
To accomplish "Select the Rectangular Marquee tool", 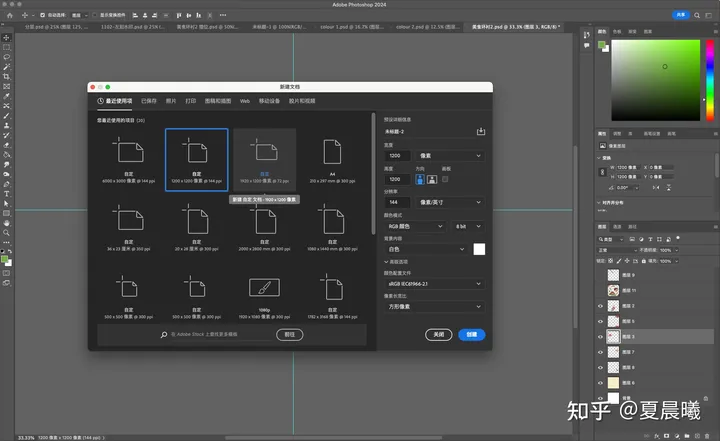I will tap(6, 47).
